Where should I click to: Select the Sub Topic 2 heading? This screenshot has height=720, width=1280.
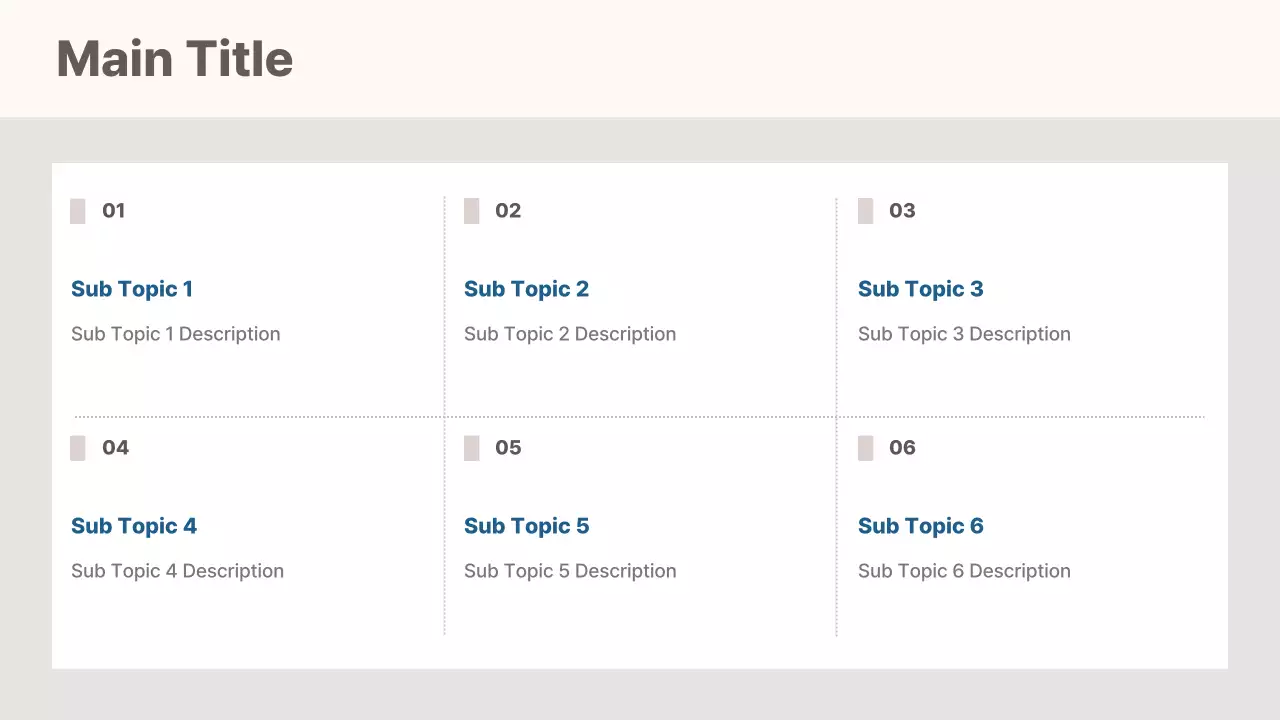526,289
